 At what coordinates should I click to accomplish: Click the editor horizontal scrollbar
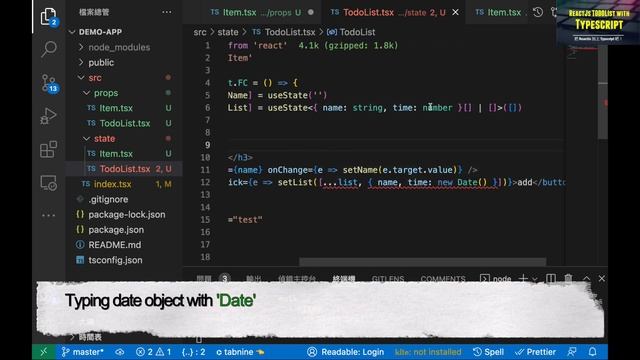coord(422,261)
